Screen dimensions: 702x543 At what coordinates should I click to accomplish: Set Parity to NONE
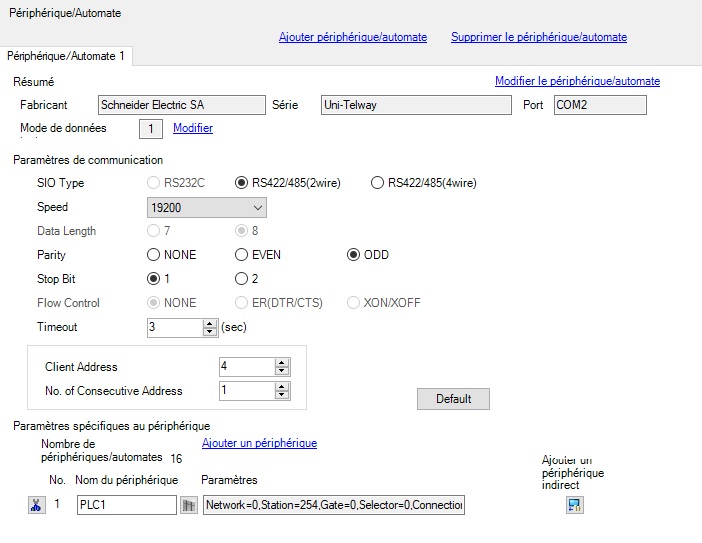154,255
